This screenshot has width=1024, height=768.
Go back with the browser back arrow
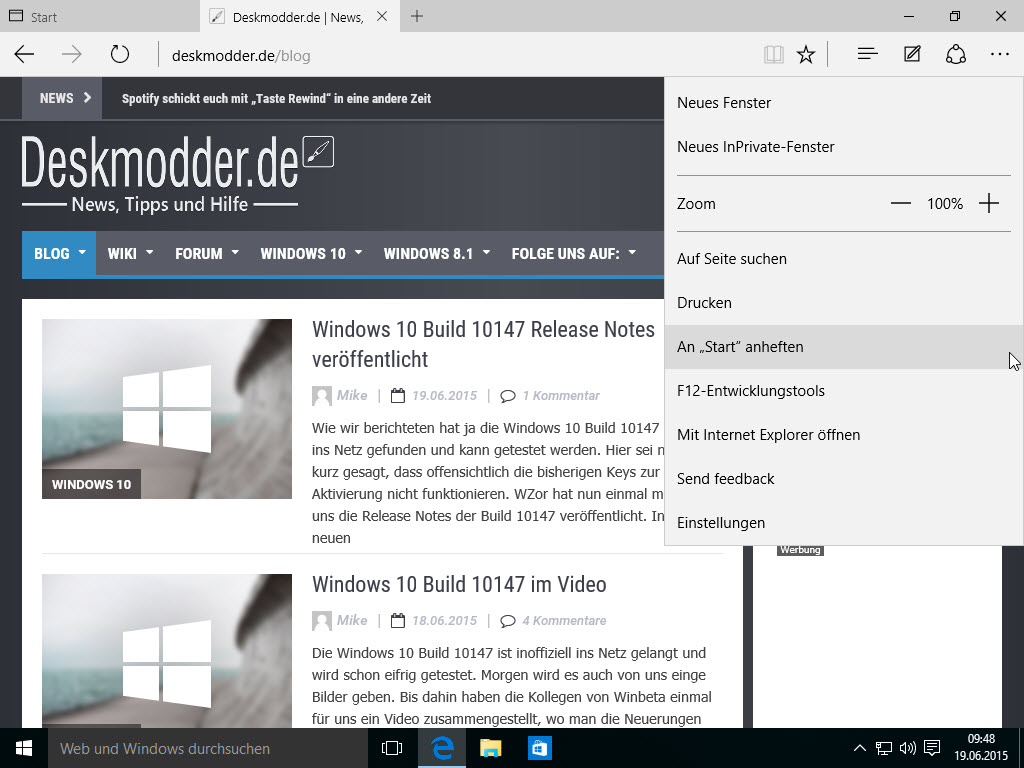24,54
